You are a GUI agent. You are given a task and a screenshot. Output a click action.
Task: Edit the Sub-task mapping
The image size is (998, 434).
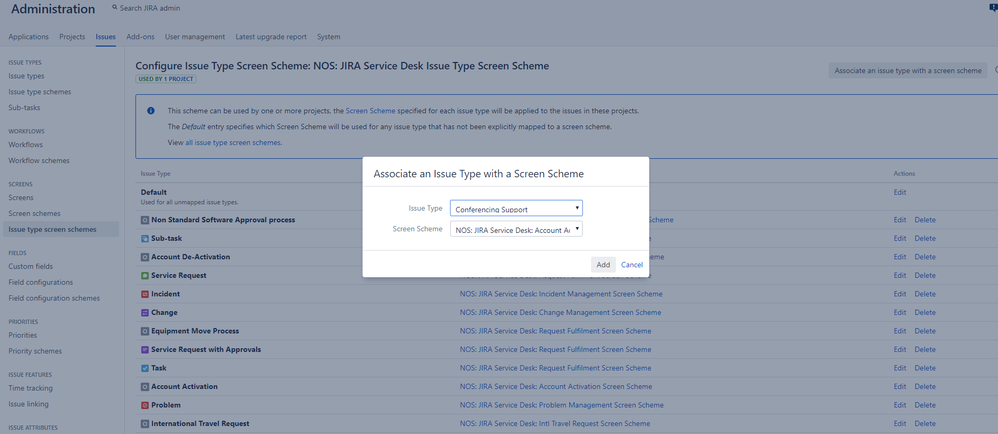pos(900,239)
